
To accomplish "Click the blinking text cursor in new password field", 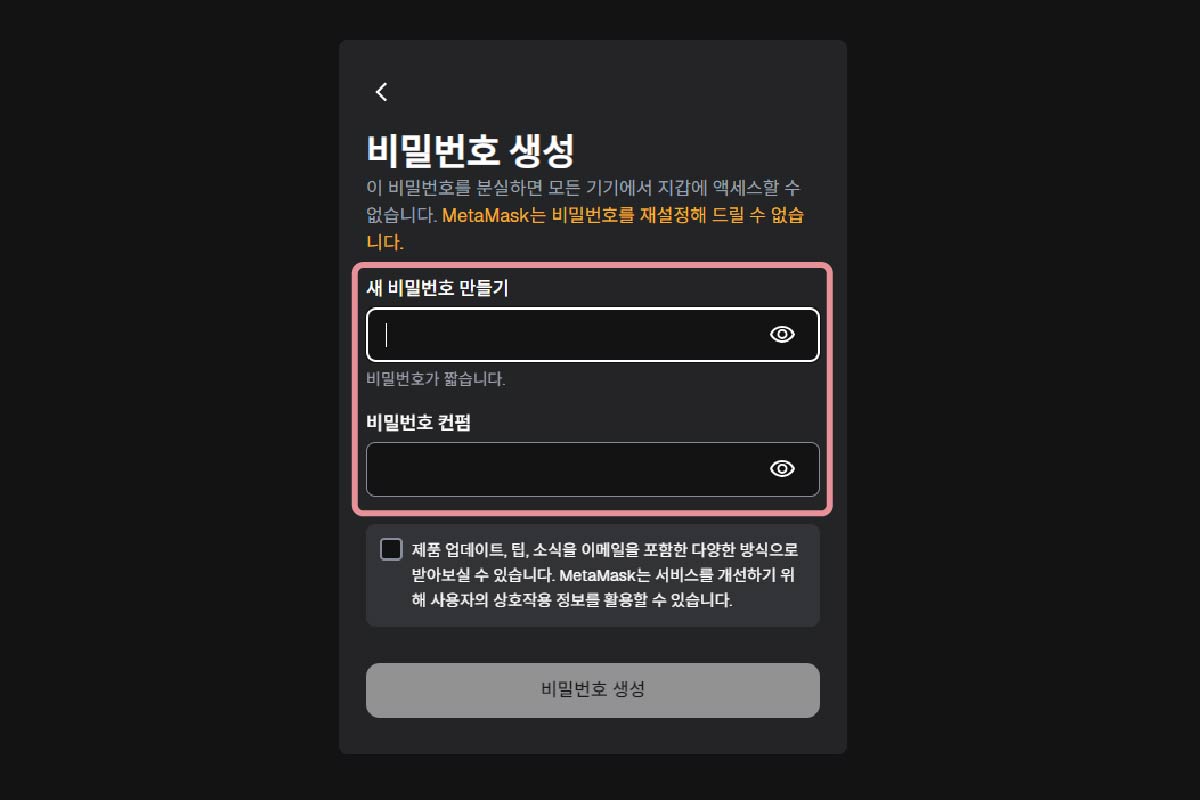I will 387,334.
